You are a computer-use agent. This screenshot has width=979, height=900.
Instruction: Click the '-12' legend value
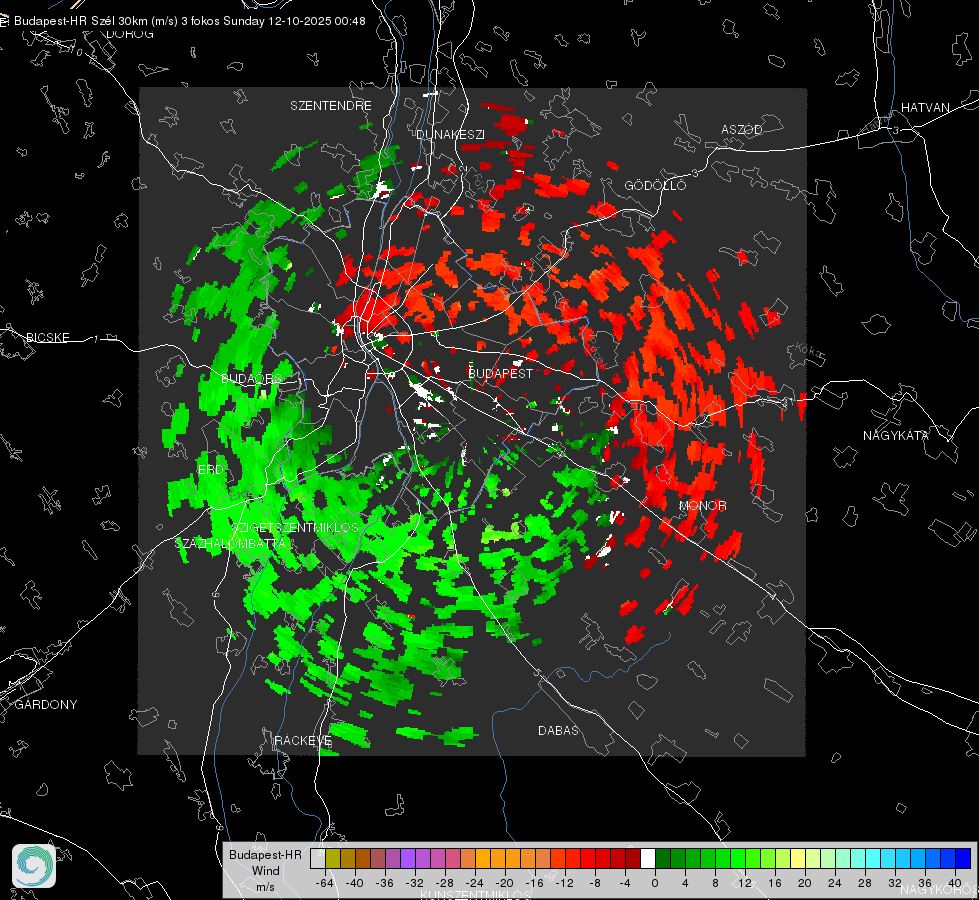564,883
